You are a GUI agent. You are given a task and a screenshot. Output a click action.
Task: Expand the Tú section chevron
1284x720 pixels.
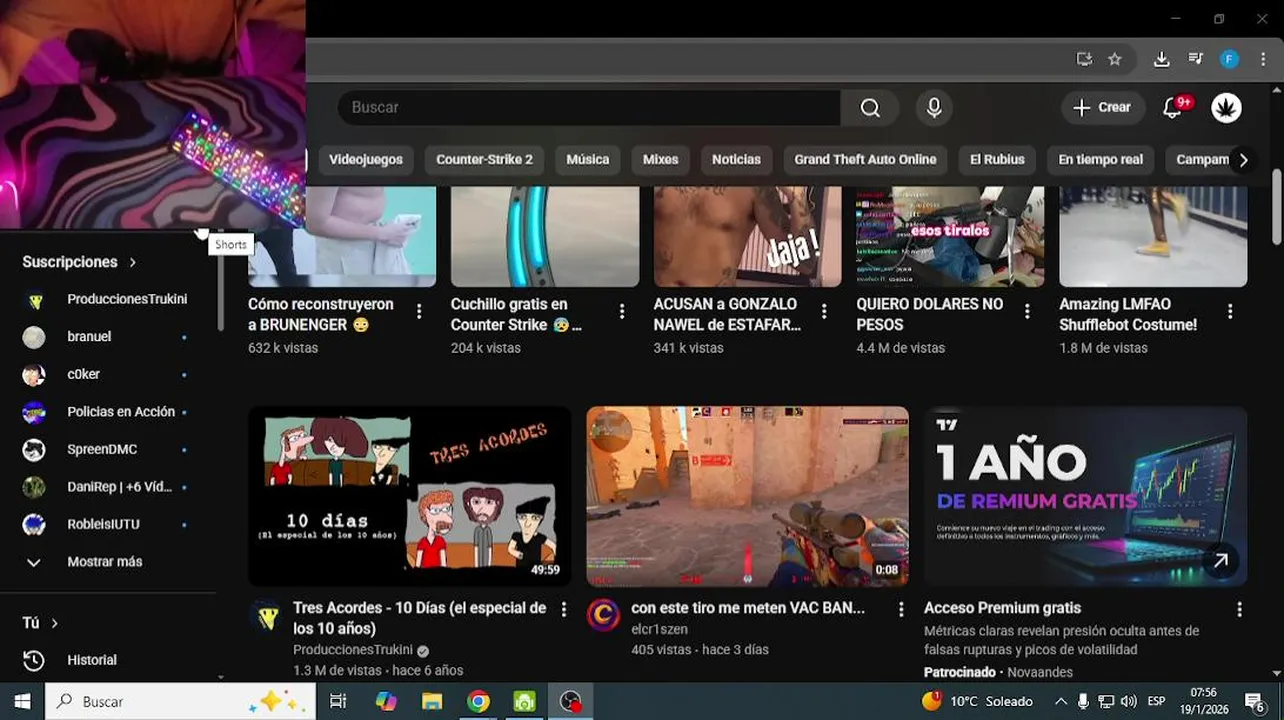point(54,623)
